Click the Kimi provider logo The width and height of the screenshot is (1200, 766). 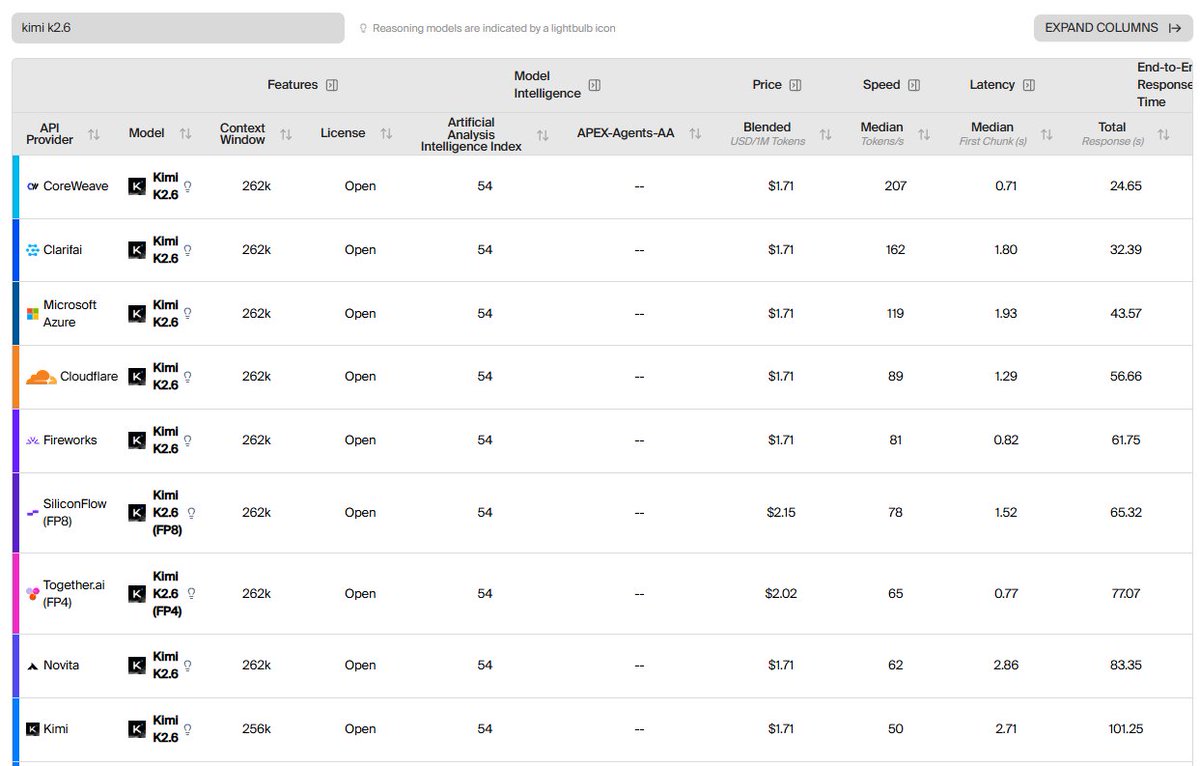[33, 730]
